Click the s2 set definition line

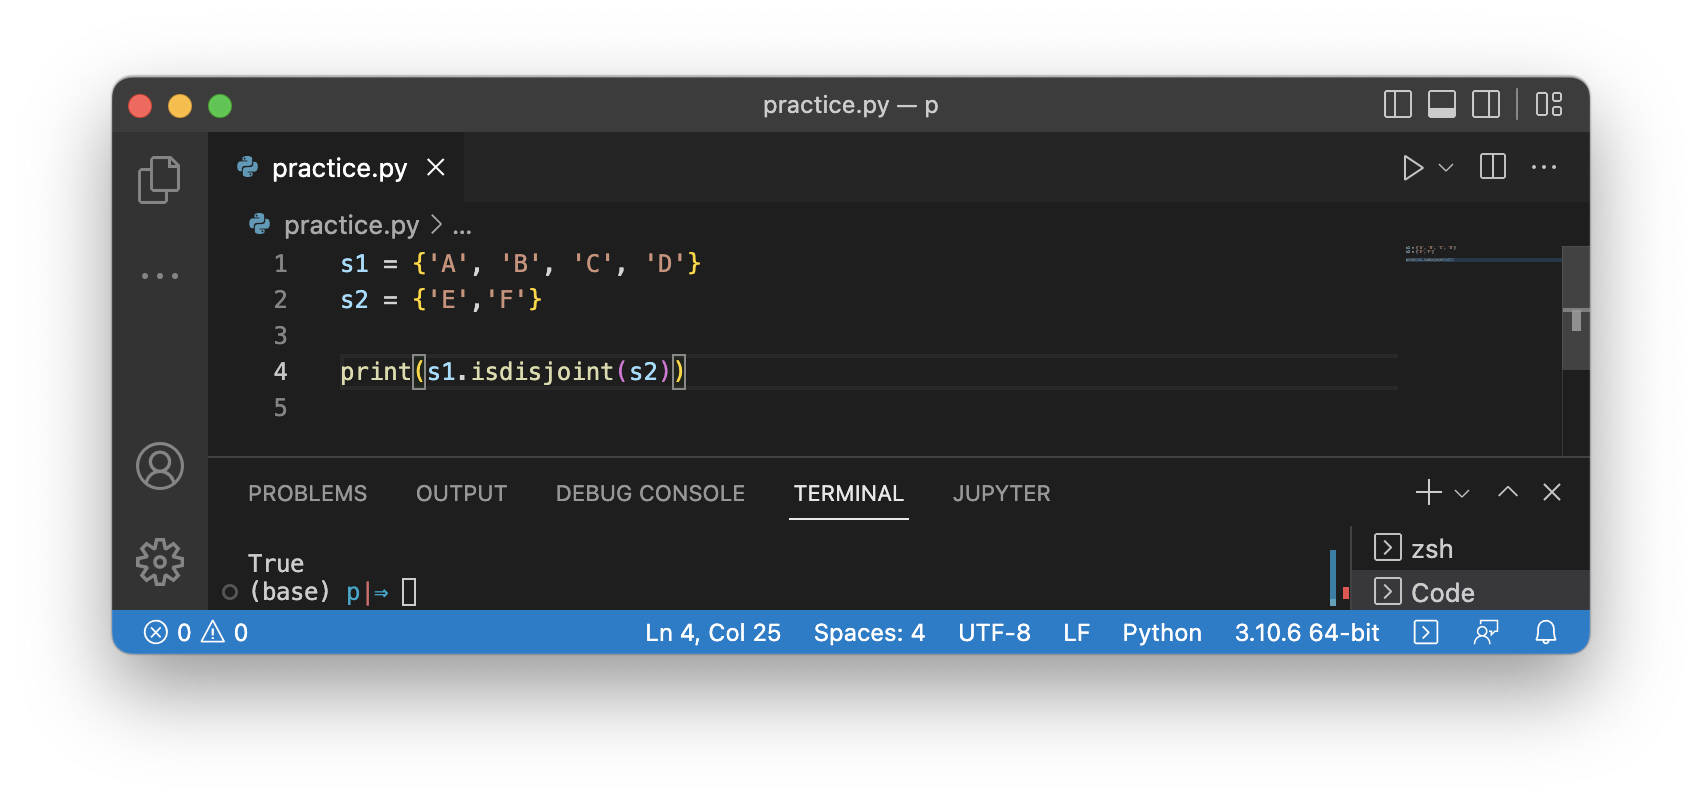(x=441, y=300)
